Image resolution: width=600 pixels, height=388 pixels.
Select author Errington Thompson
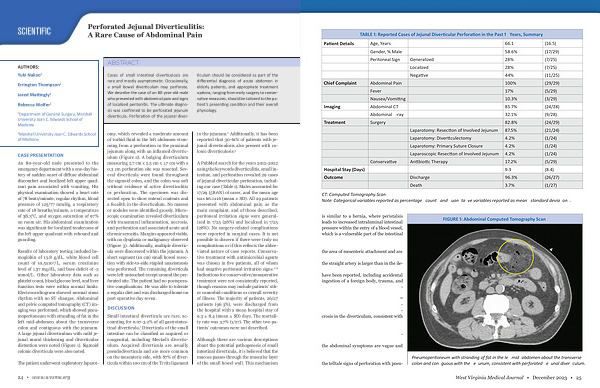(39, 85)
